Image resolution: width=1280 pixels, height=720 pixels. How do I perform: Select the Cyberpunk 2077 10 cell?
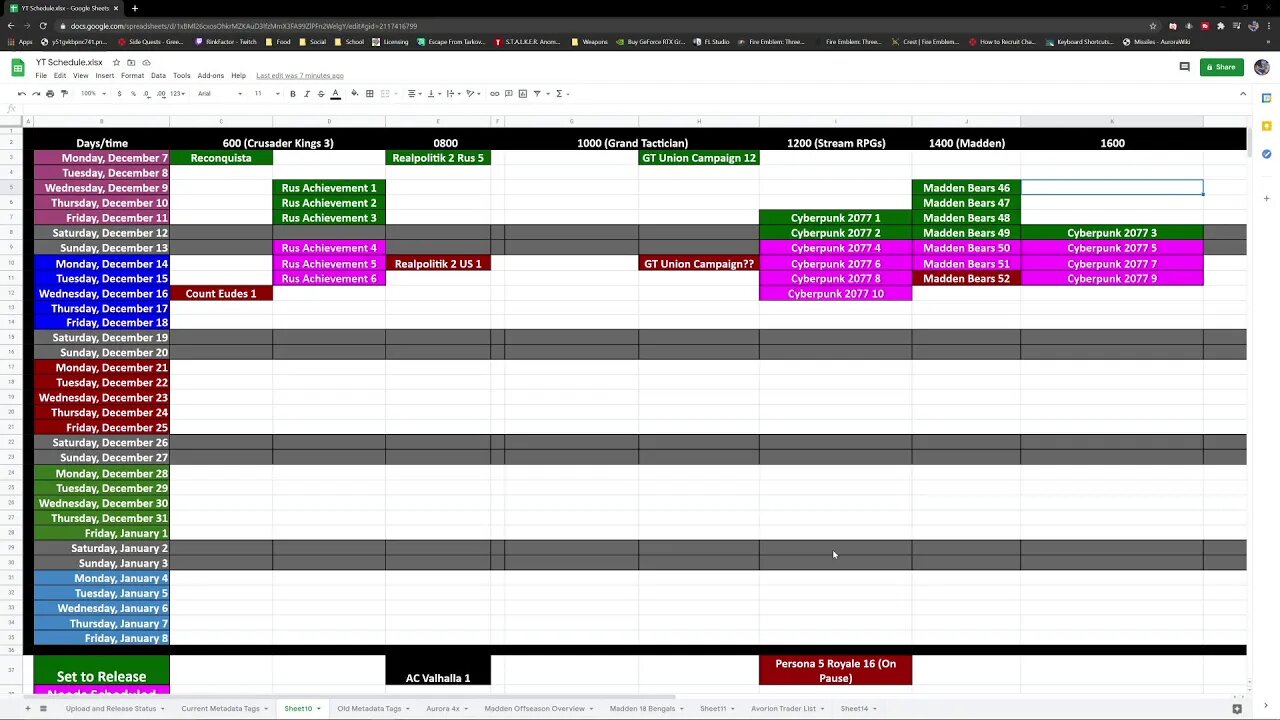point(835,293)
